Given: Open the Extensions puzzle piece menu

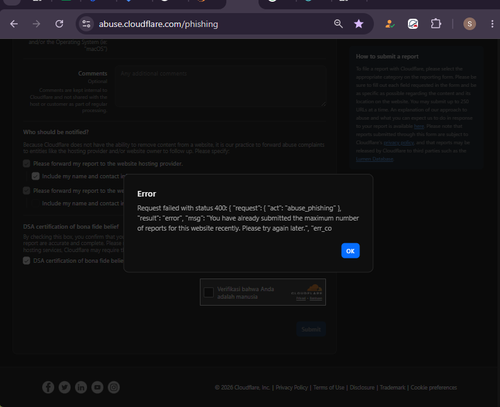Looking at the screenshot, I should tap(436, 24).
